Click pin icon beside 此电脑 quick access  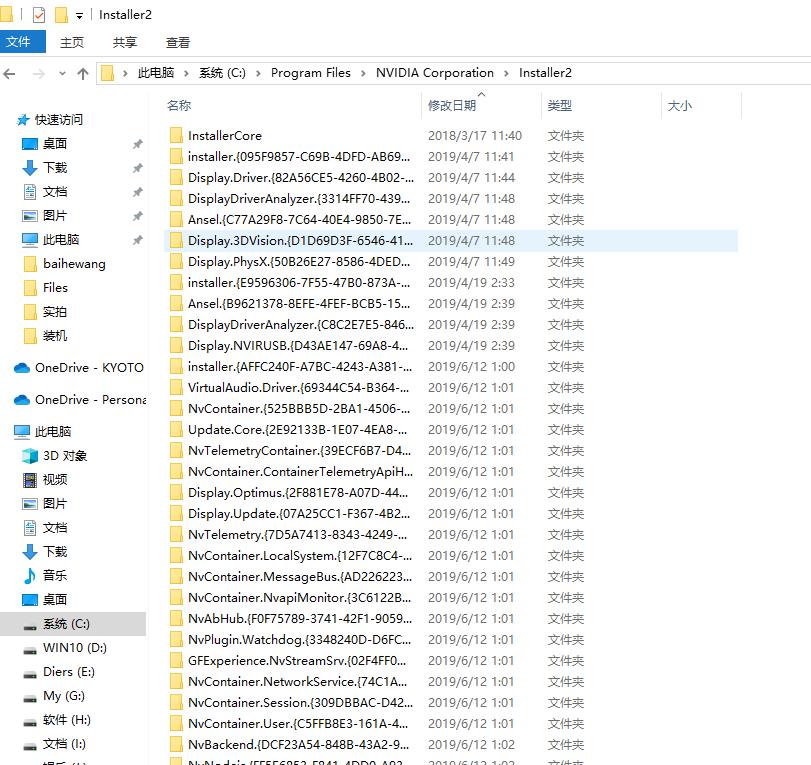click(x=138, y=240)
